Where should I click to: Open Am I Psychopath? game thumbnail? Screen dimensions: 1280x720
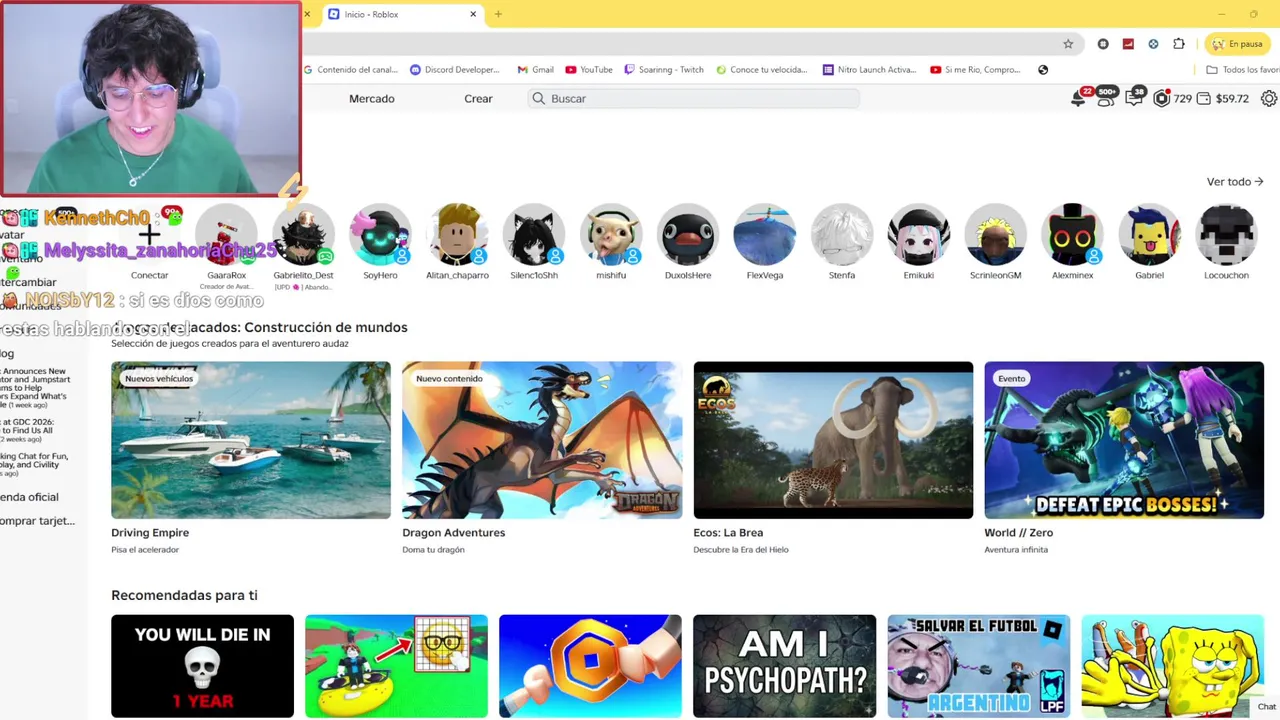pyautogui.click(x=784, y=666)
